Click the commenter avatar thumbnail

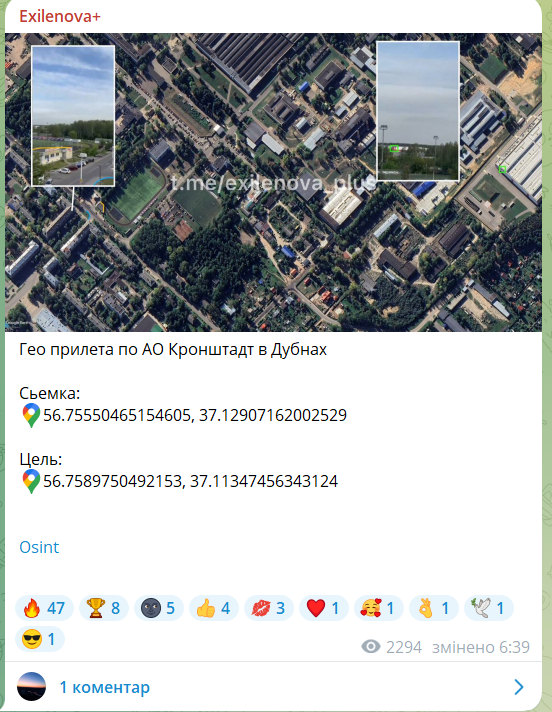tap(31, 687)
